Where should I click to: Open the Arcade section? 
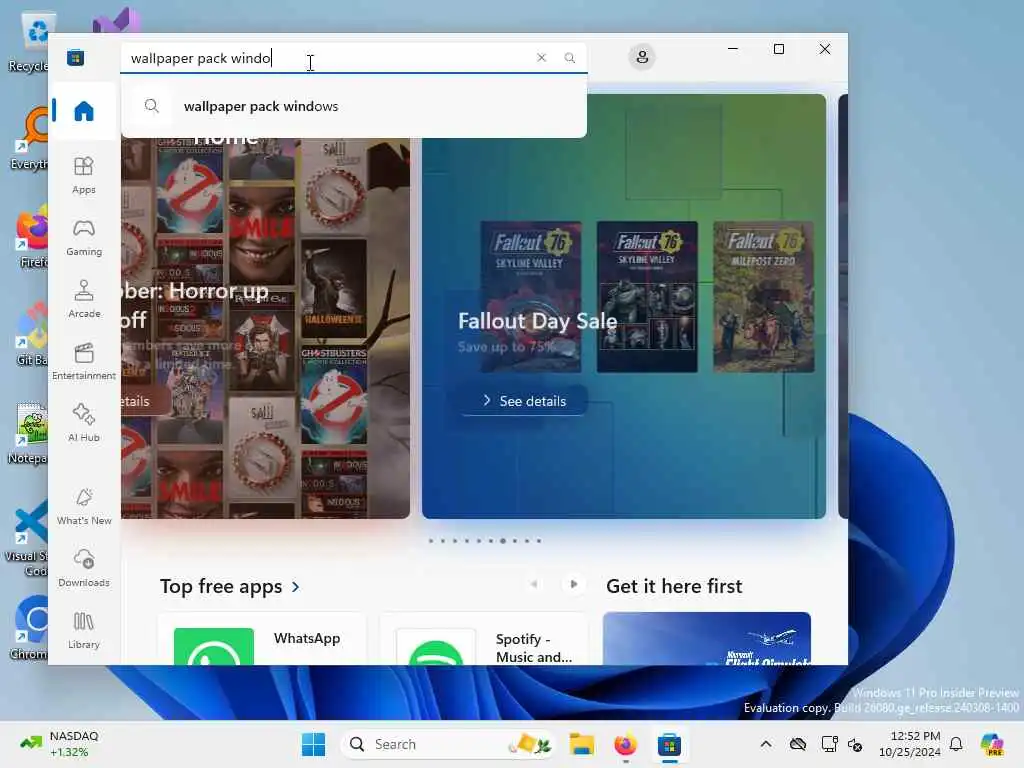pos(84,299)
